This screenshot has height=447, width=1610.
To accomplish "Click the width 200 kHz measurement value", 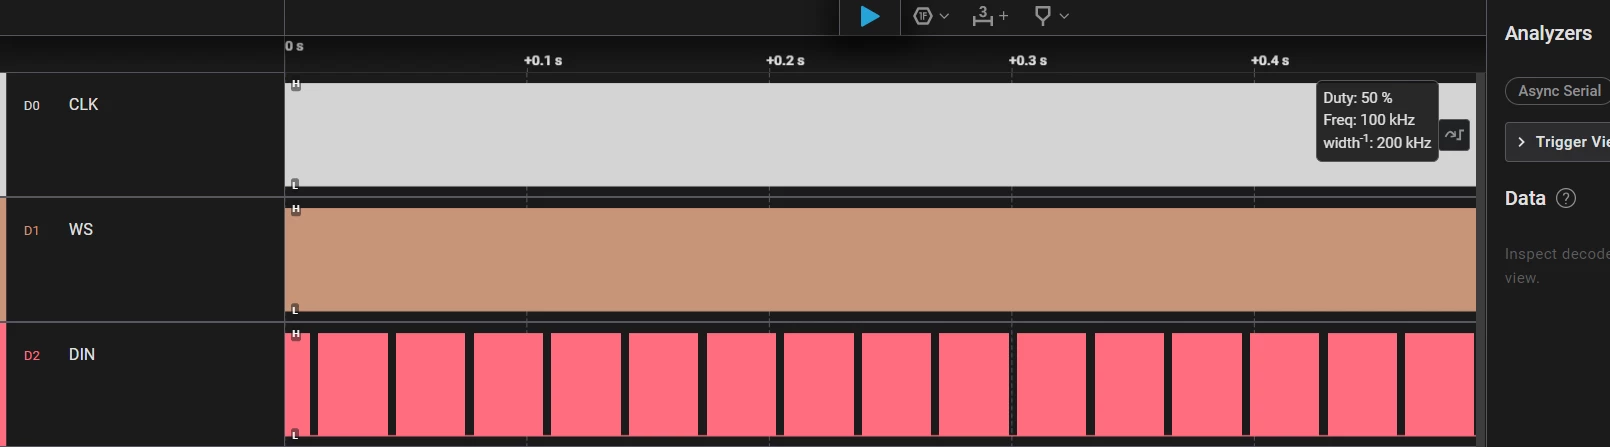I will pos(1377,142).
